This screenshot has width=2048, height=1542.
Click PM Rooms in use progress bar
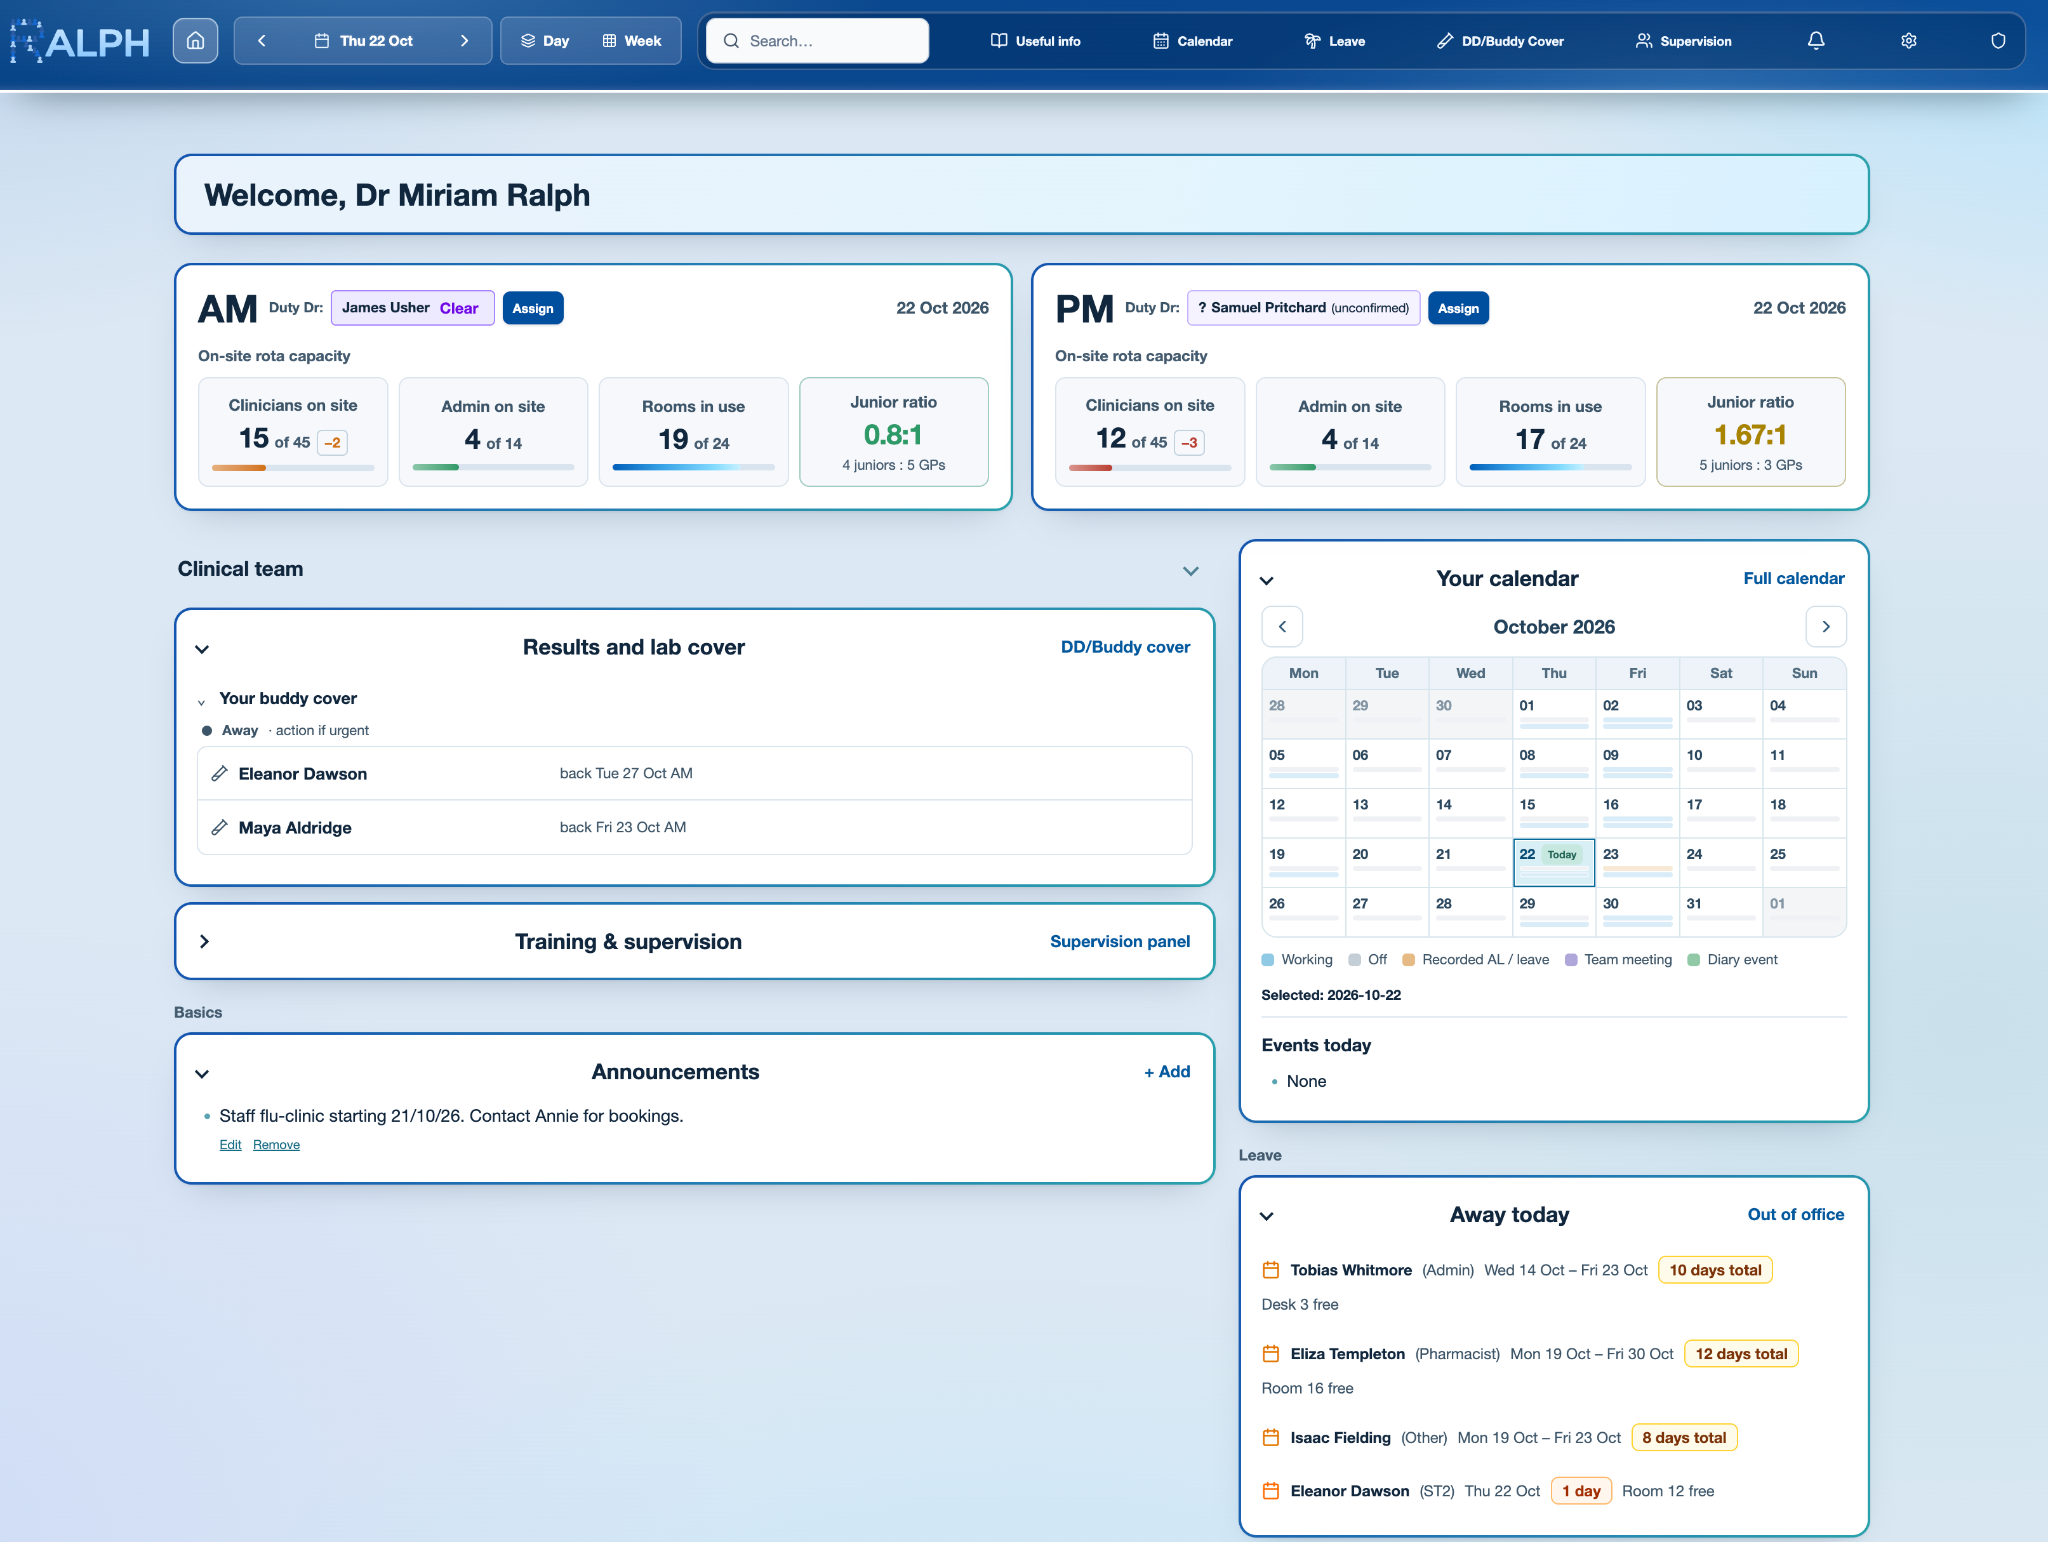(x=1550, y=467)
